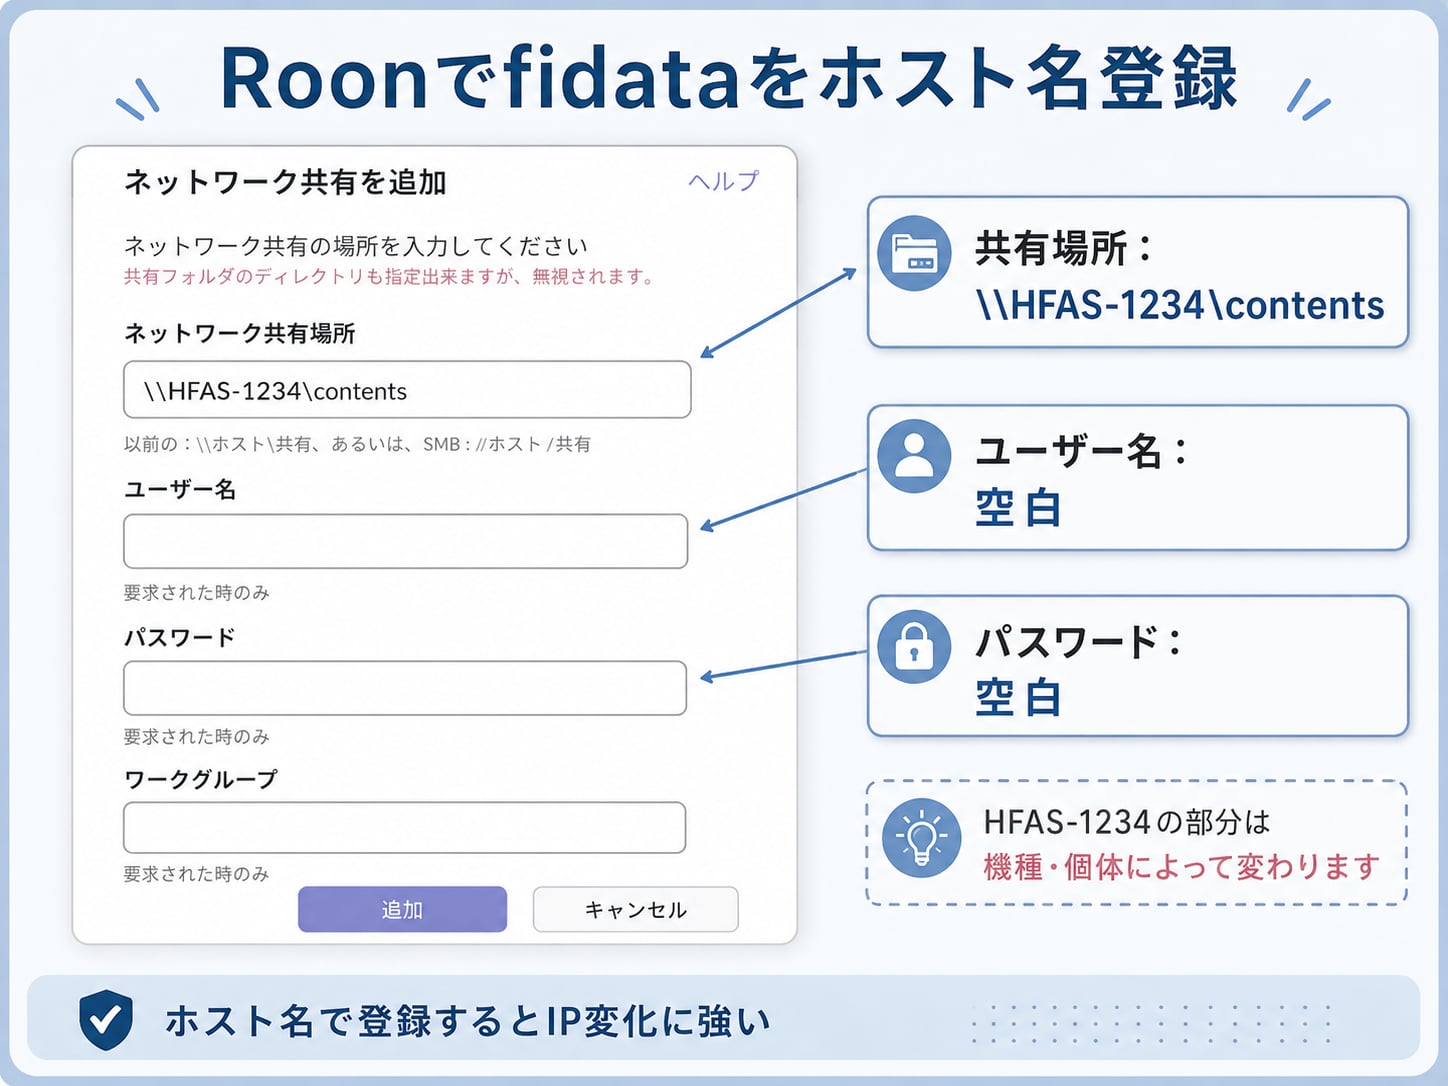This screenshot has width=1448, height=1086.
Task: Click the ワークグループ field label
Action: [x=201, y=779]
